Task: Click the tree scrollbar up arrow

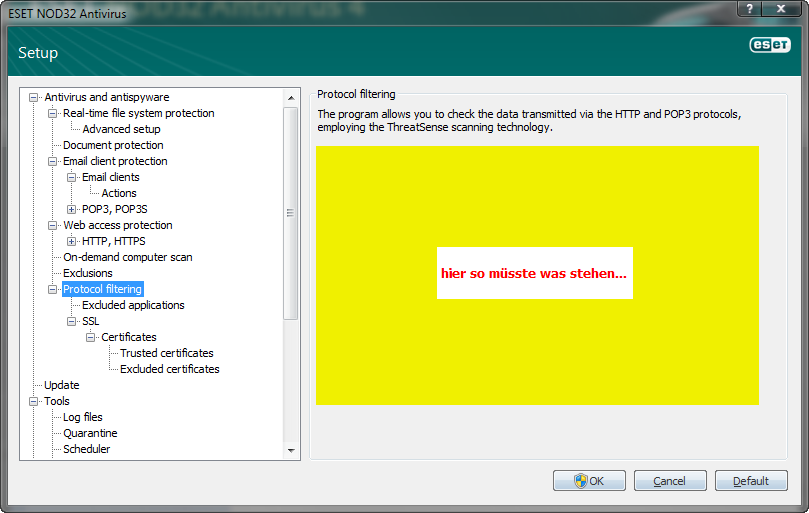Action: 291,98
